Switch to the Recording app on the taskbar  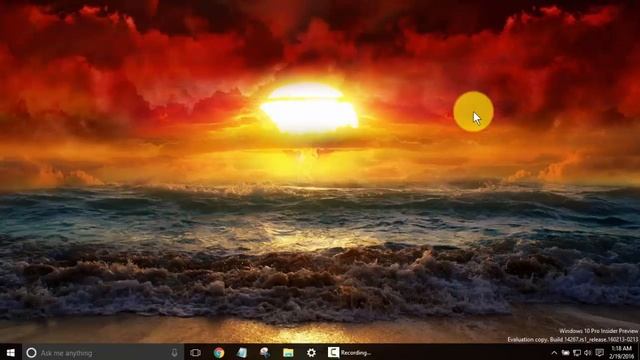(x=349, y=353)
